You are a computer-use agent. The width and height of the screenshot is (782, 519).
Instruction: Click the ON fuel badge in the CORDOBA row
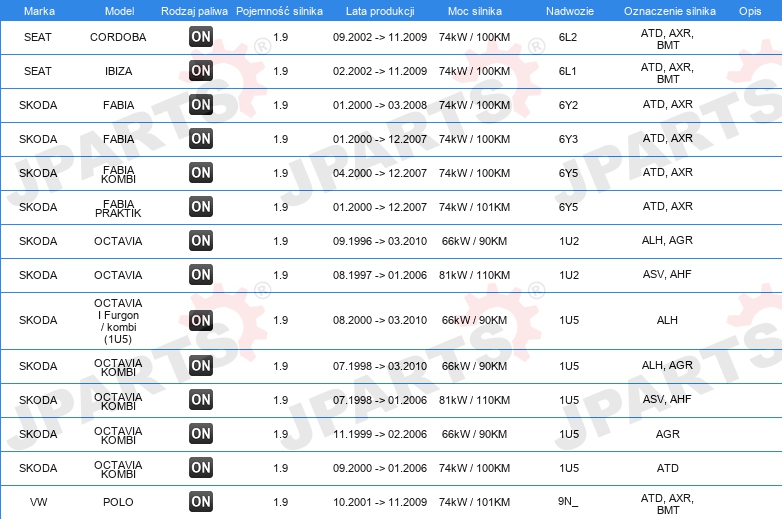pos(201,37)
